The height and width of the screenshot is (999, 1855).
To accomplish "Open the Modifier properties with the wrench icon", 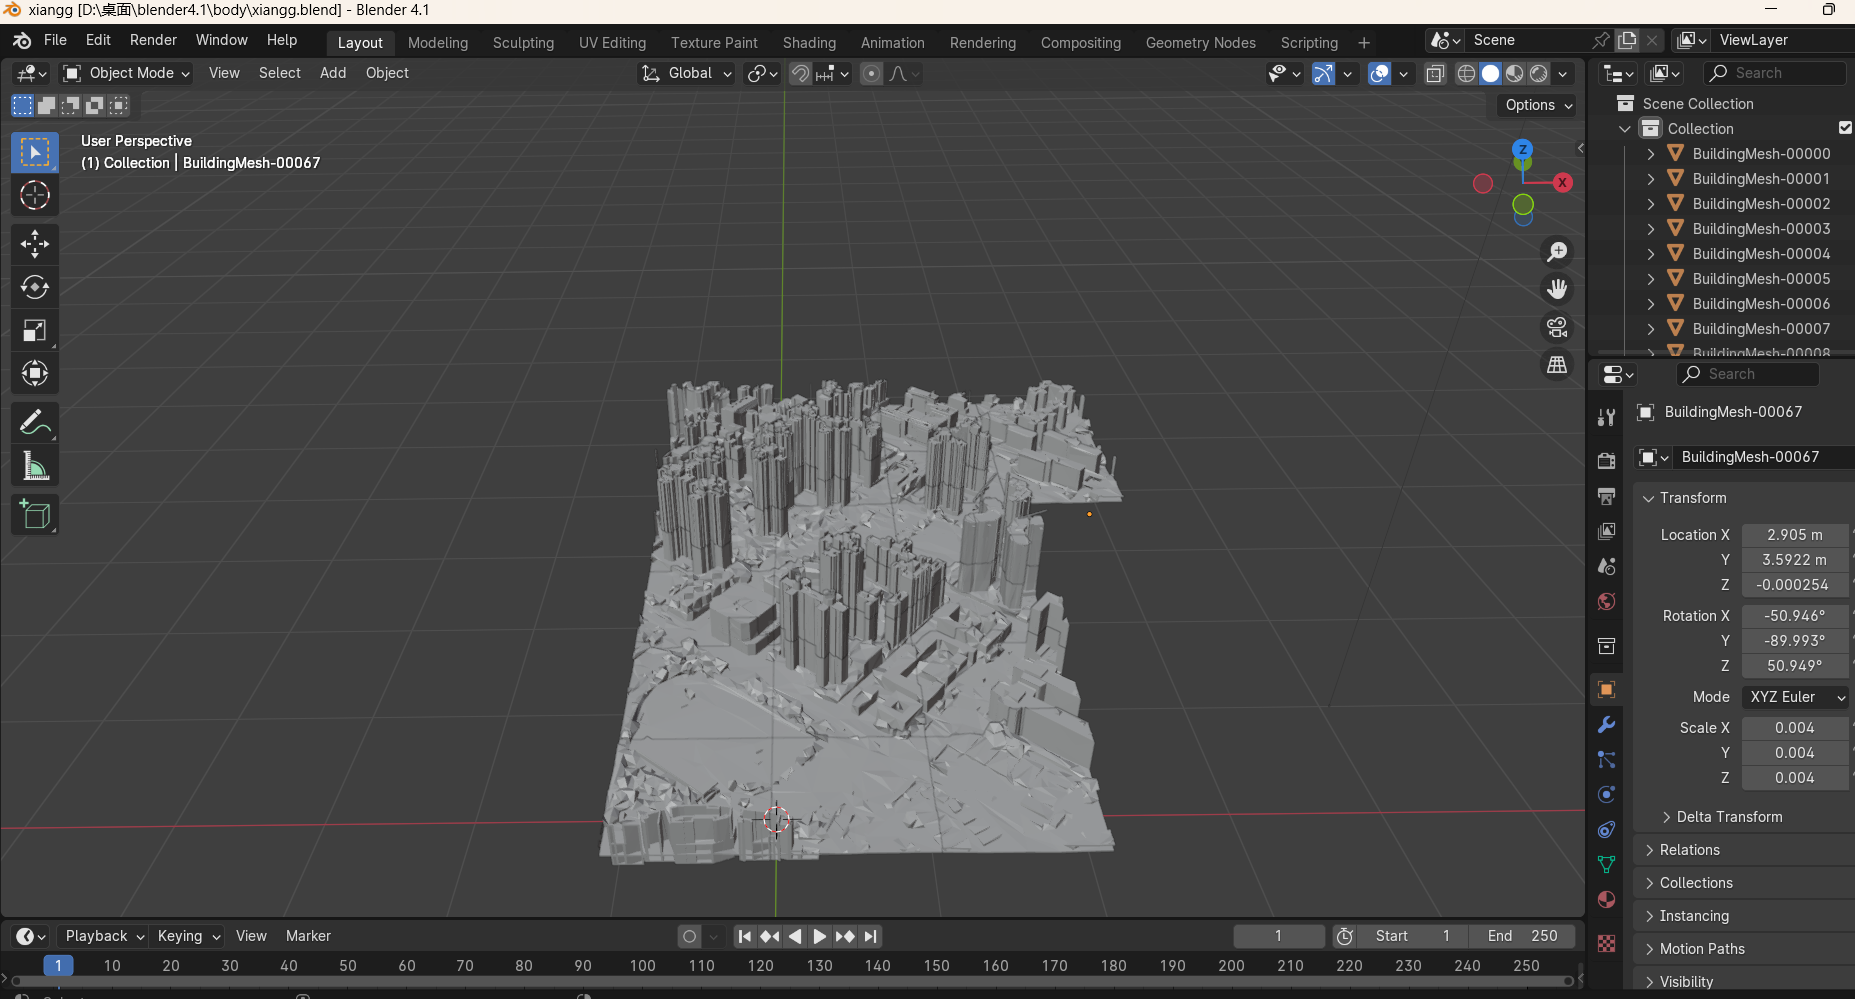I will (1607, 724).
